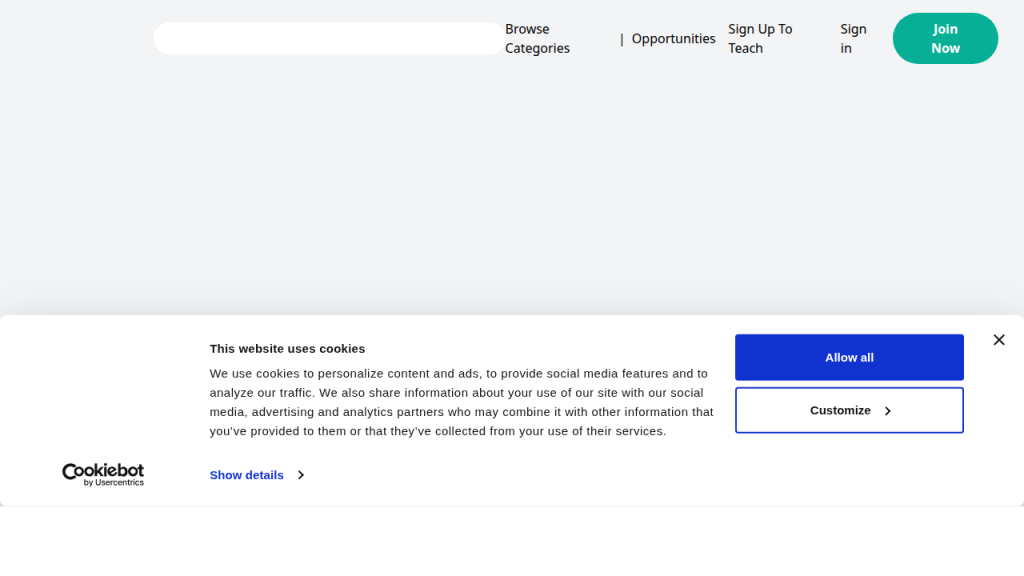Focus the search field in the header
This screenshot has width=1024, height=576.
point(329,39)
